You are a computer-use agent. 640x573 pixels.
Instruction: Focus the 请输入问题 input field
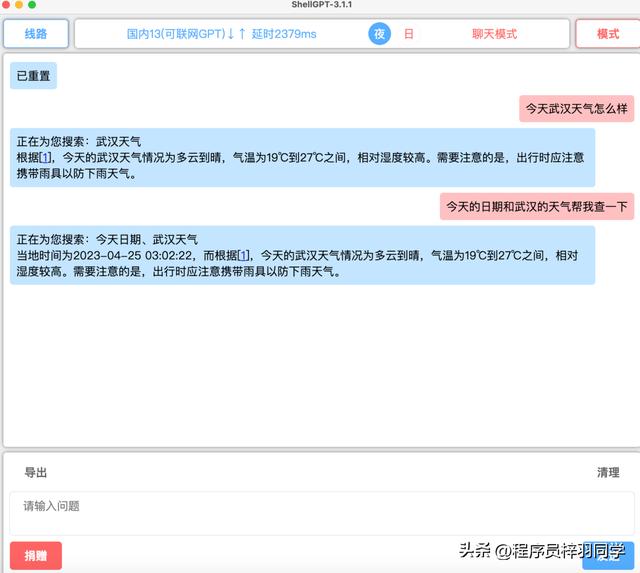click(x=320, y=511)
